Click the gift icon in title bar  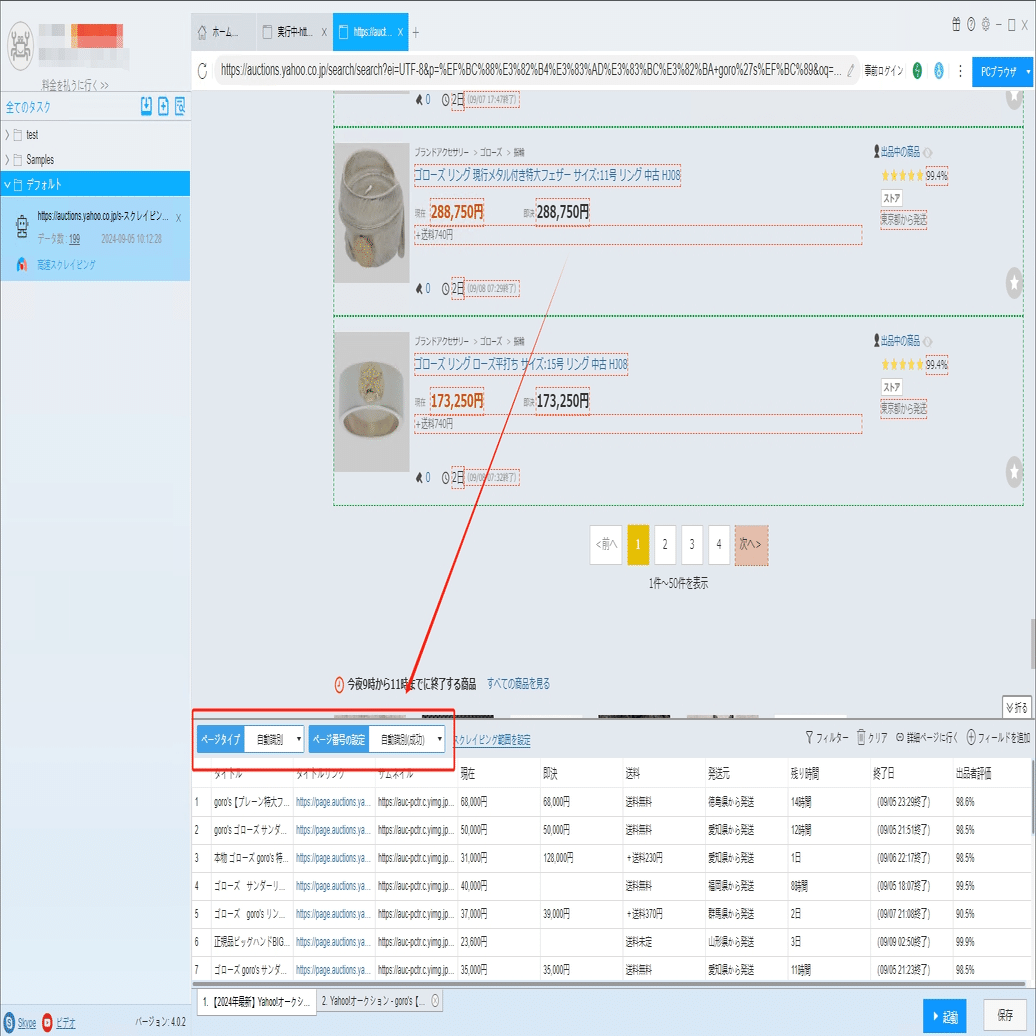click(956, 24)
